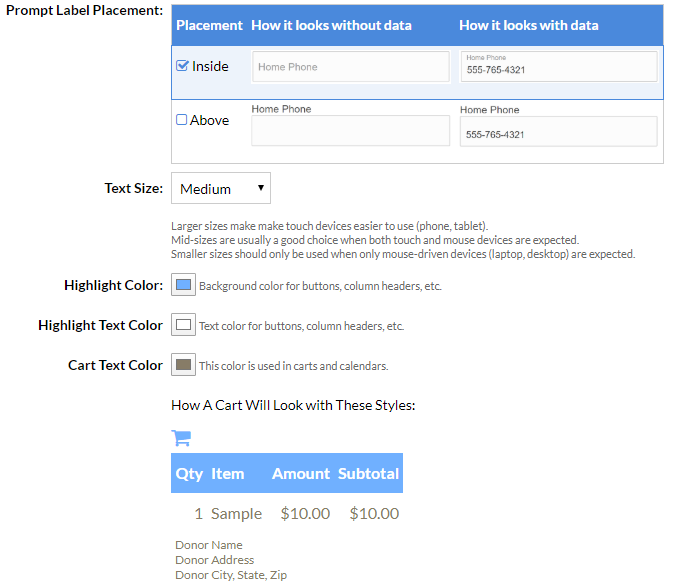The image size is (674, 581).
Task: Click the 'Text Size:' label
Action: click(x=134, y=188)
